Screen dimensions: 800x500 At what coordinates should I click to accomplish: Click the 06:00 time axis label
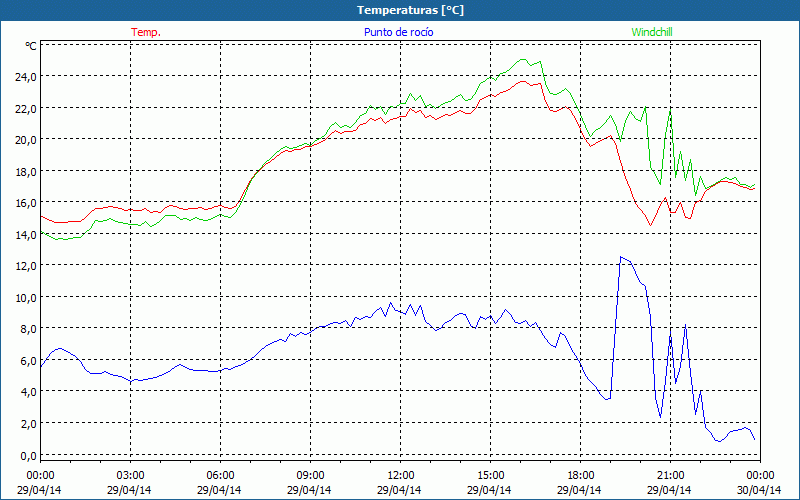click(x=220, y=476)
